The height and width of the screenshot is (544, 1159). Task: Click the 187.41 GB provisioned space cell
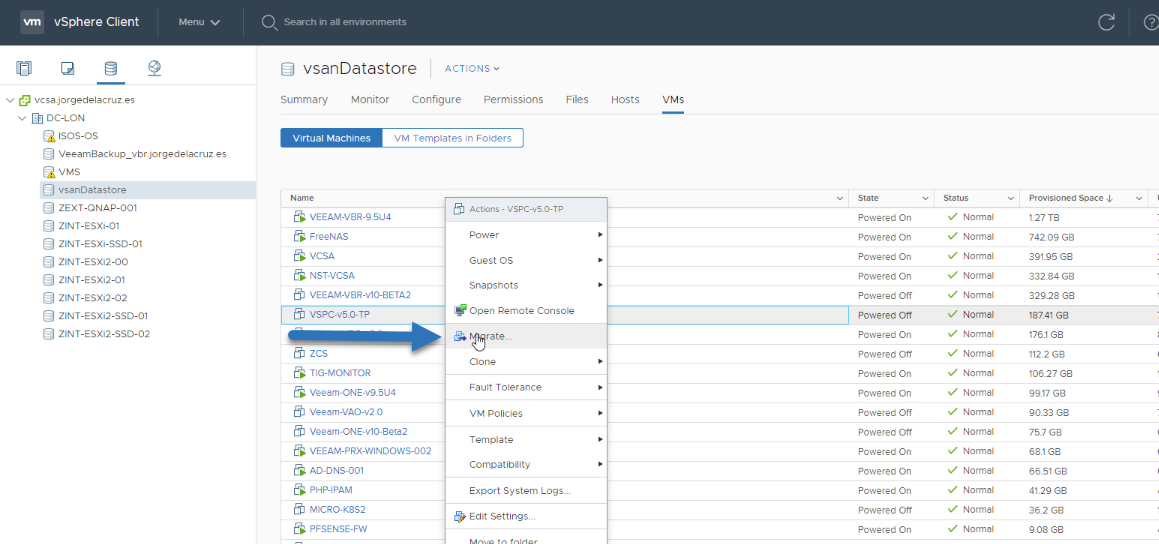(x=1048, y=315)
